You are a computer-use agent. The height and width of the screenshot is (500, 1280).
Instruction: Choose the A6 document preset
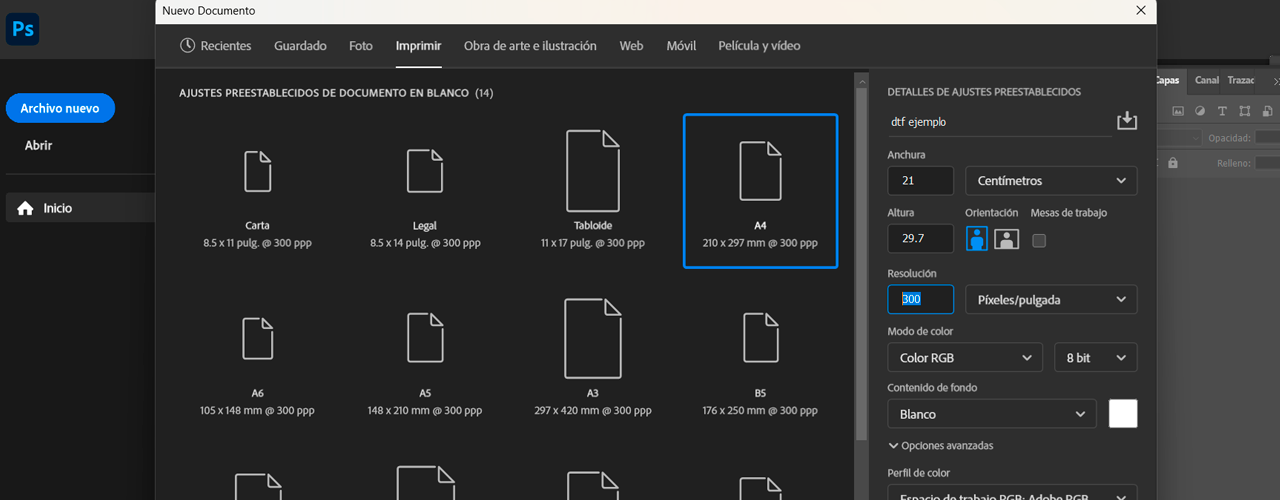click(x=257, y=360)
